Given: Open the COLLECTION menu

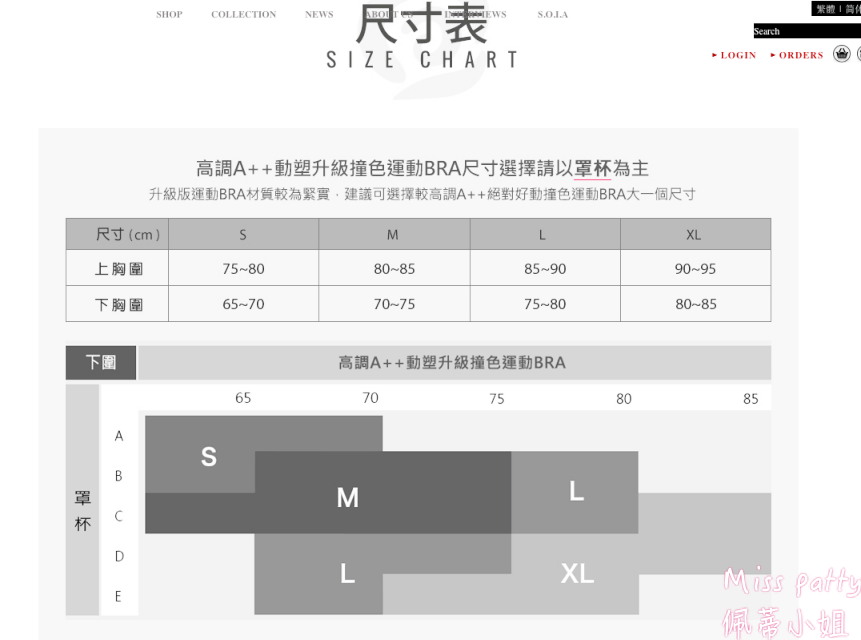Looking at the screenshot, I should [243, 14].
